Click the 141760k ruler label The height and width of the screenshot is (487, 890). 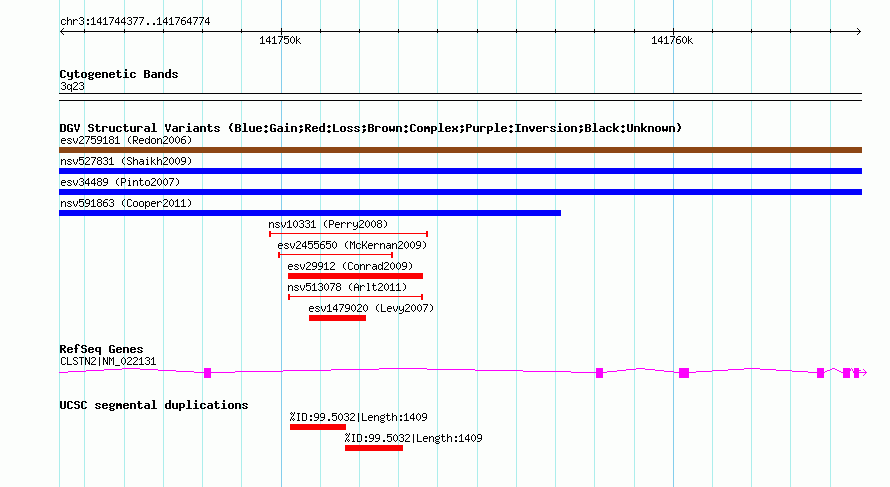(x=672, y=40)
